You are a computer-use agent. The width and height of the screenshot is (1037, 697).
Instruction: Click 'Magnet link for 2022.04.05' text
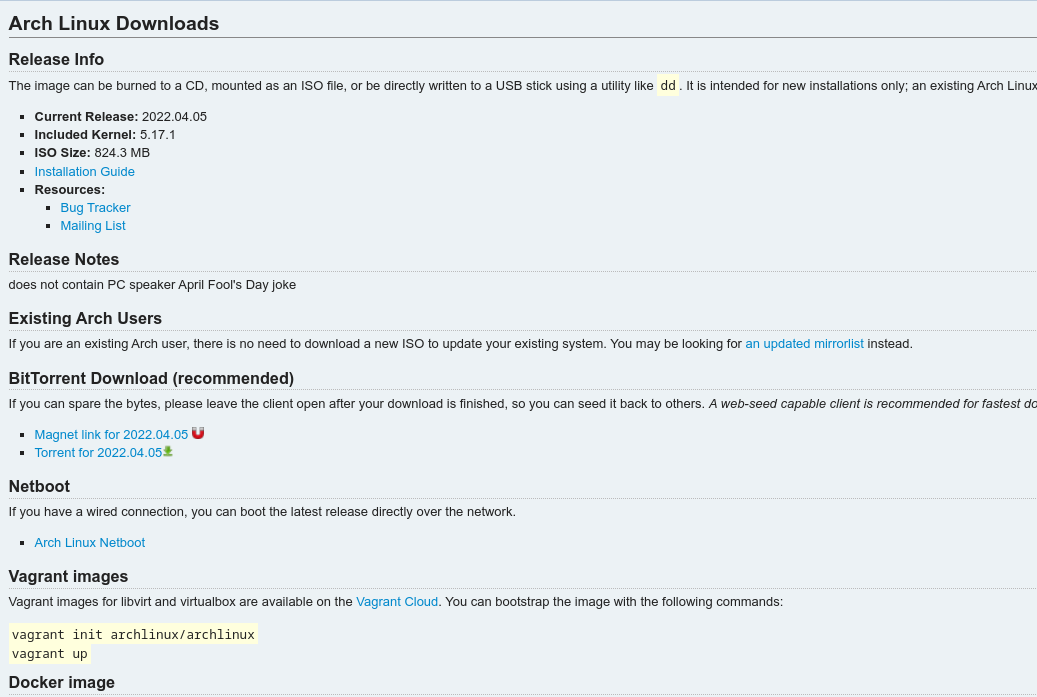(x=111, y=434)
